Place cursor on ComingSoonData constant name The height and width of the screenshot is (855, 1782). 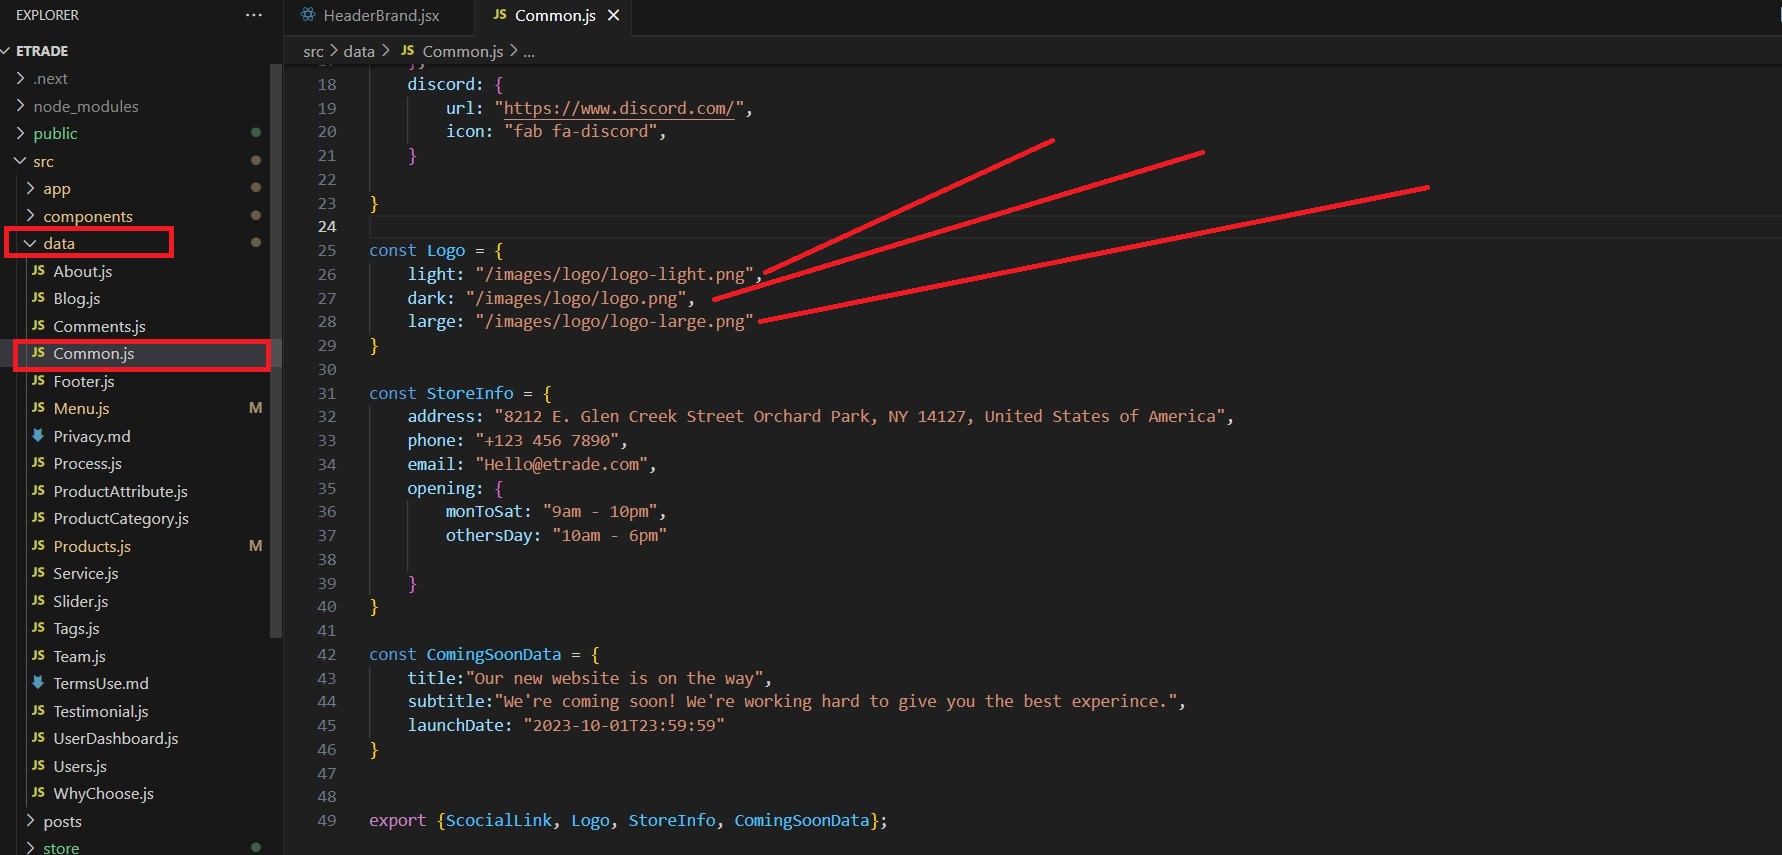(x=494, y=654)
